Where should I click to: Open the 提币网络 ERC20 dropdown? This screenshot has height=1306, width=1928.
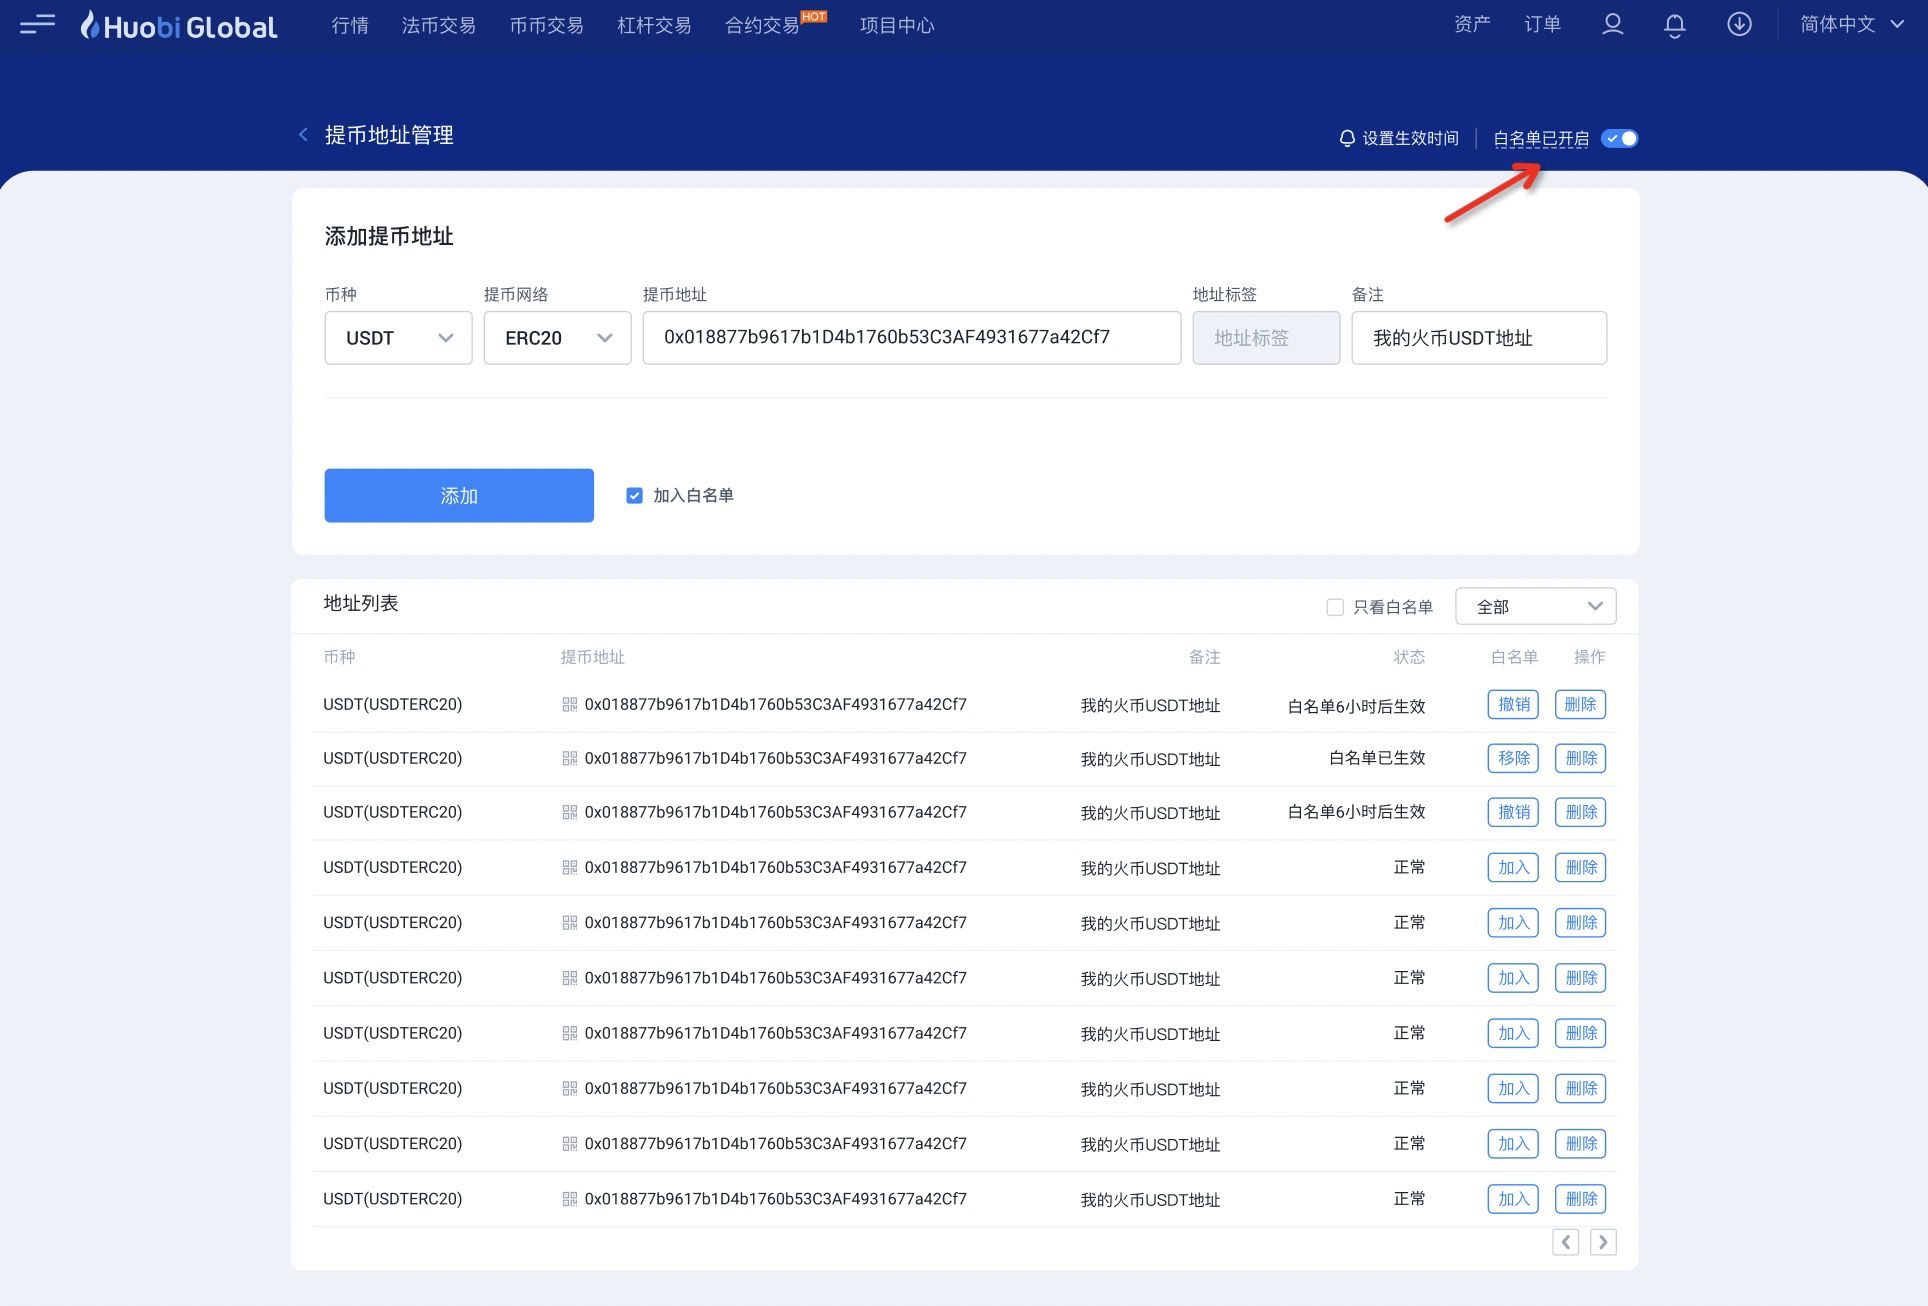557,338
